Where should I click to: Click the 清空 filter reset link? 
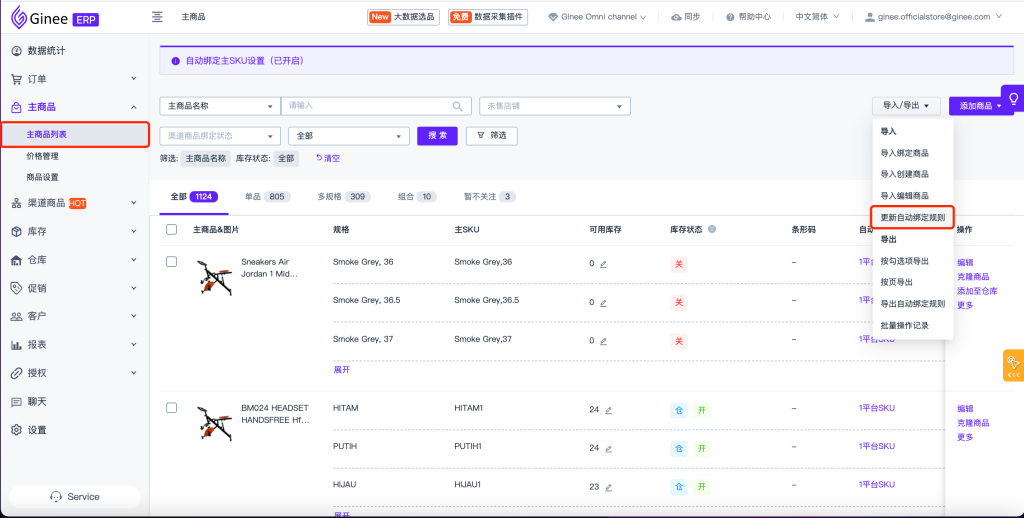coord(328,158)
